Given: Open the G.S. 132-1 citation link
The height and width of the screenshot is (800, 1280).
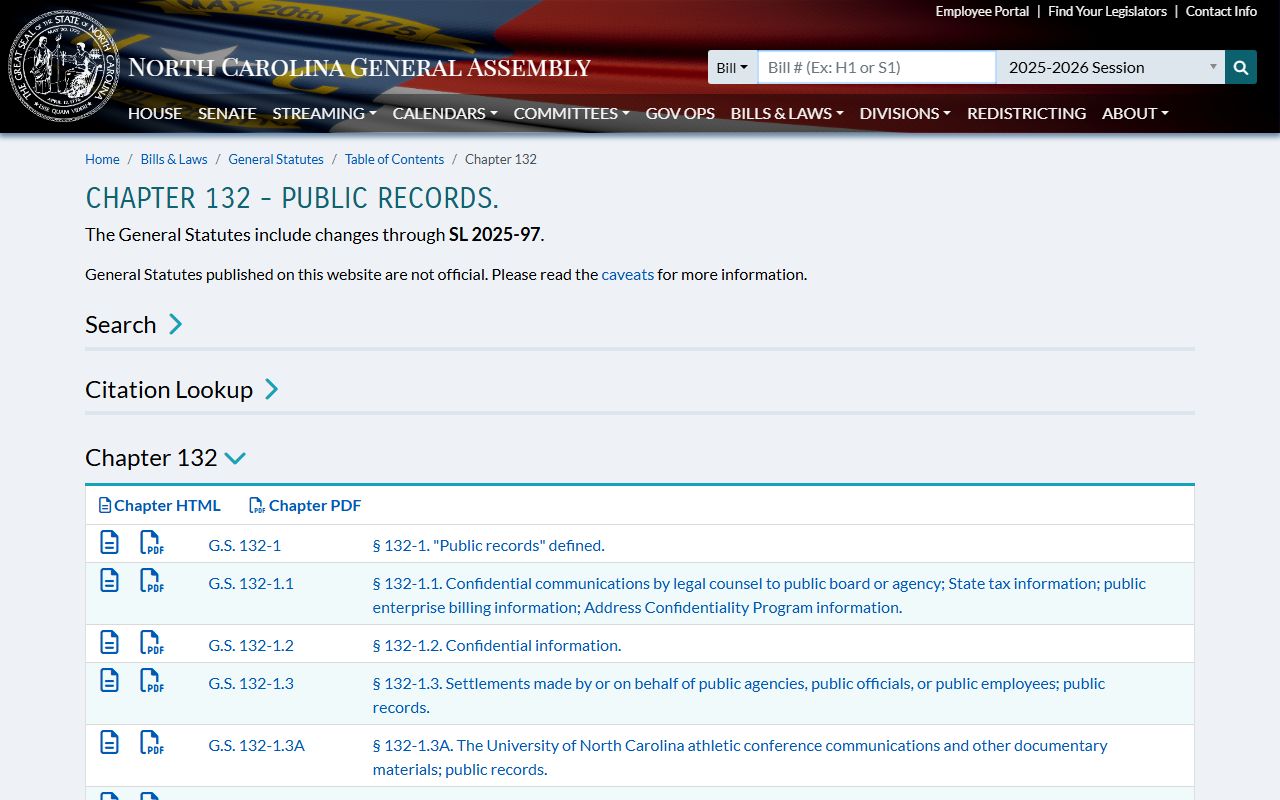Looking at the screenshot, I should click(244, 545).
